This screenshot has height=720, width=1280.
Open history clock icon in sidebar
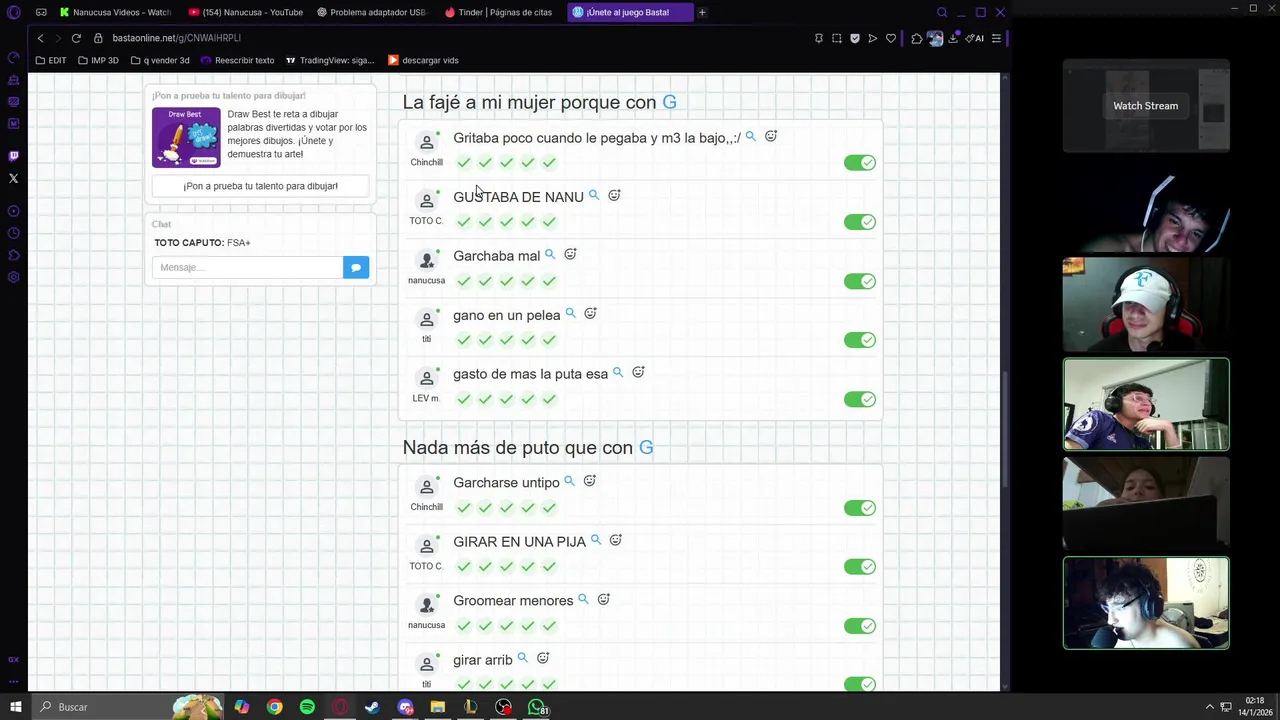click(x=13, y=233)
